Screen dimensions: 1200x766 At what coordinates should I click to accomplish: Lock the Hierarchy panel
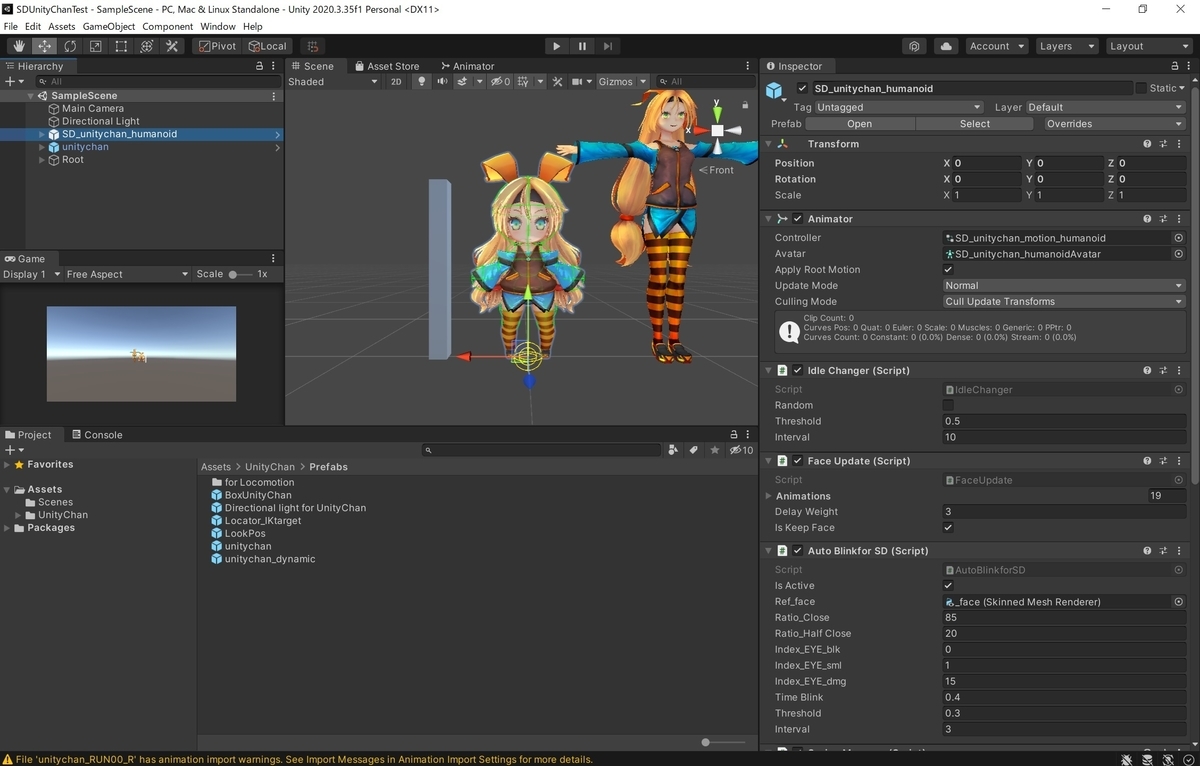(257, 66)
